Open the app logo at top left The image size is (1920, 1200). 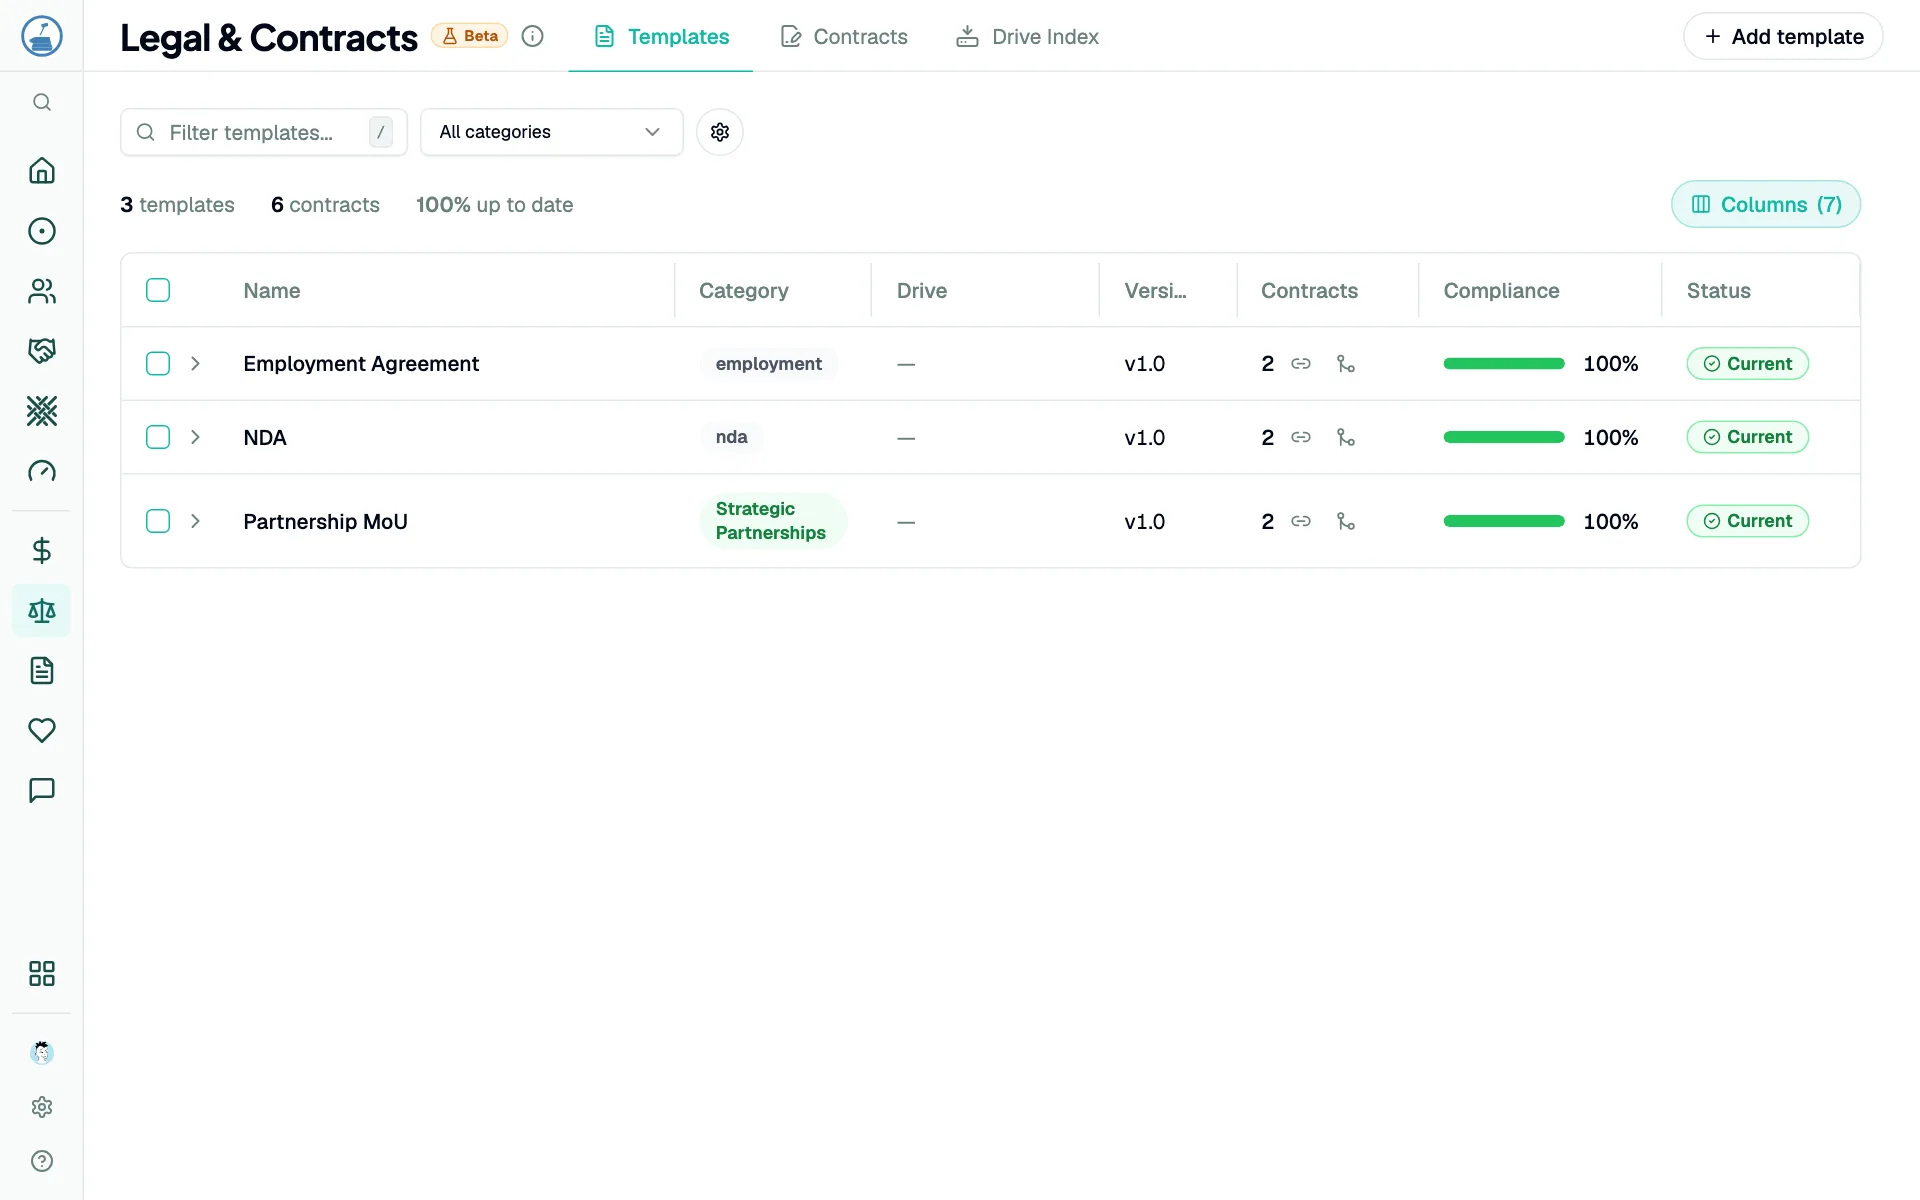(x=42, y=36)
